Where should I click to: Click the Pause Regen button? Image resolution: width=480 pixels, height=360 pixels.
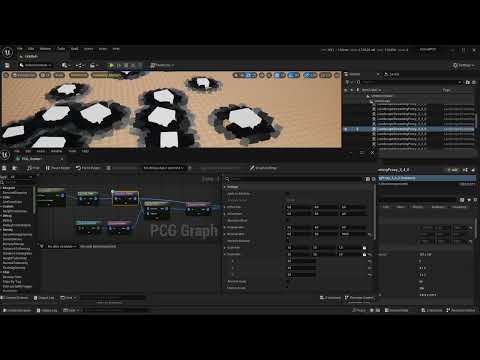click(x=58, y=168)
